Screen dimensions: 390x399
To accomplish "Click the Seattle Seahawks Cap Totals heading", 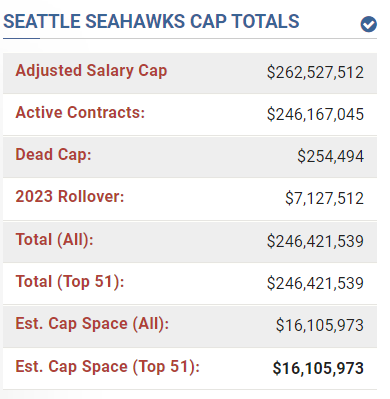I will tap(151, 22).
